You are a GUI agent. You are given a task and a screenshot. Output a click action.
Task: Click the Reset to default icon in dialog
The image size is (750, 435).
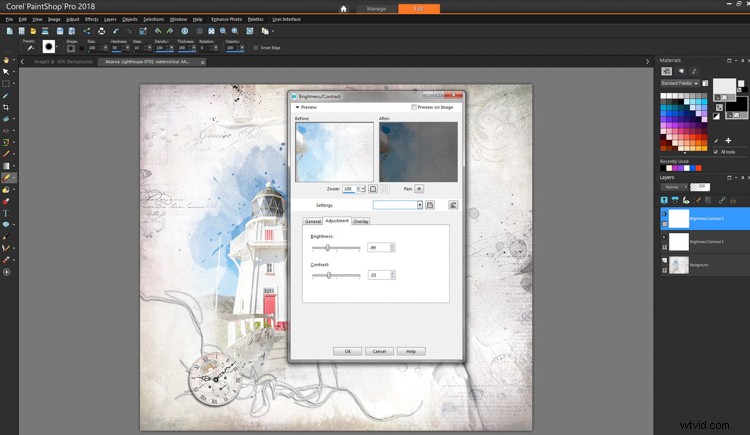[453, 205]
